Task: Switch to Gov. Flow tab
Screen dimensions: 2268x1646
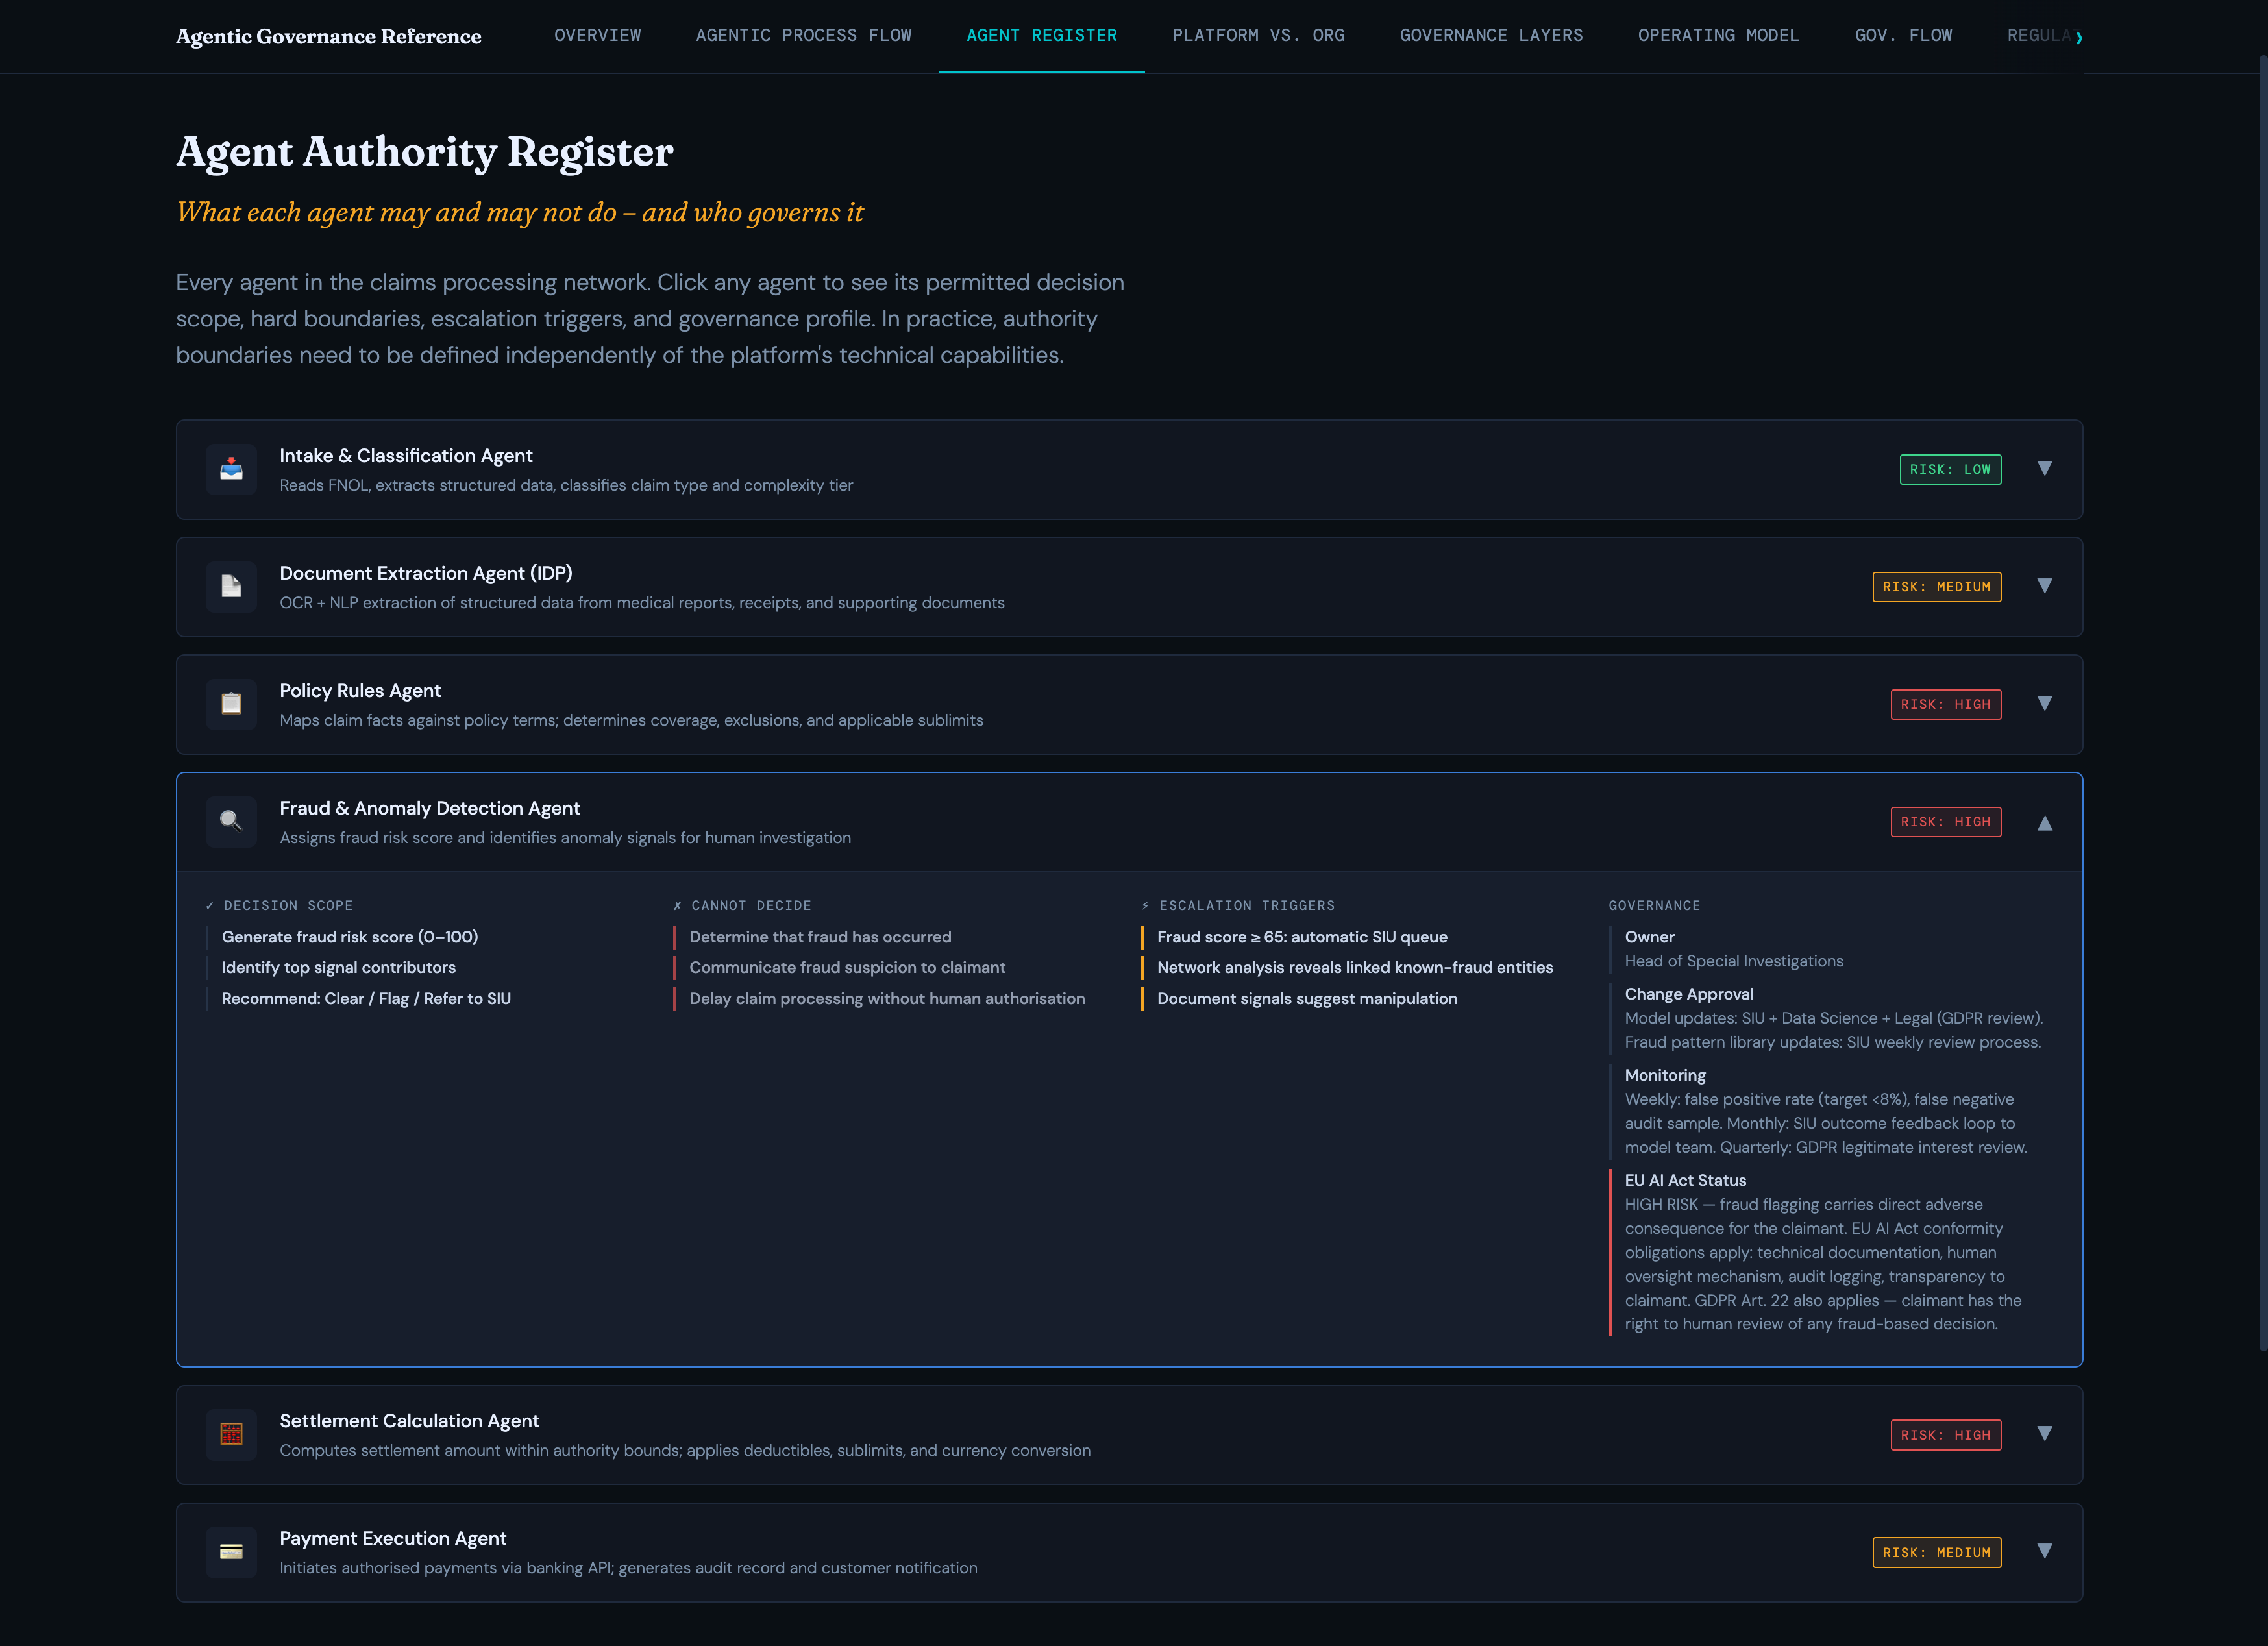Action: [x=1903, y=36]
